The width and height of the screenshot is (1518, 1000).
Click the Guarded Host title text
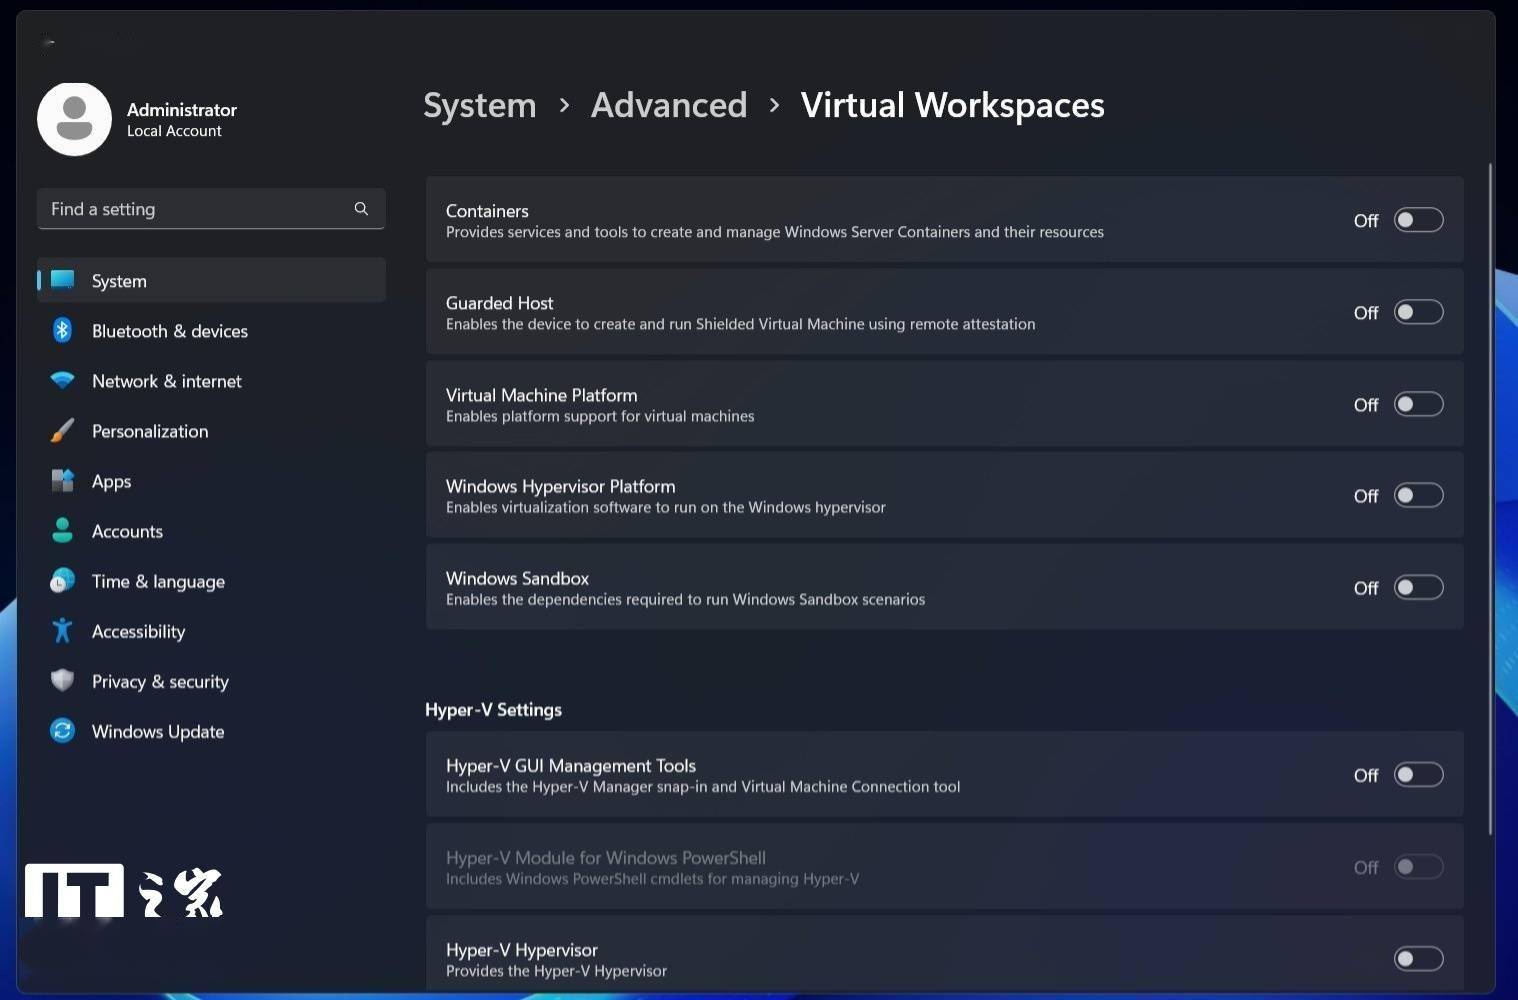[499, 303]
